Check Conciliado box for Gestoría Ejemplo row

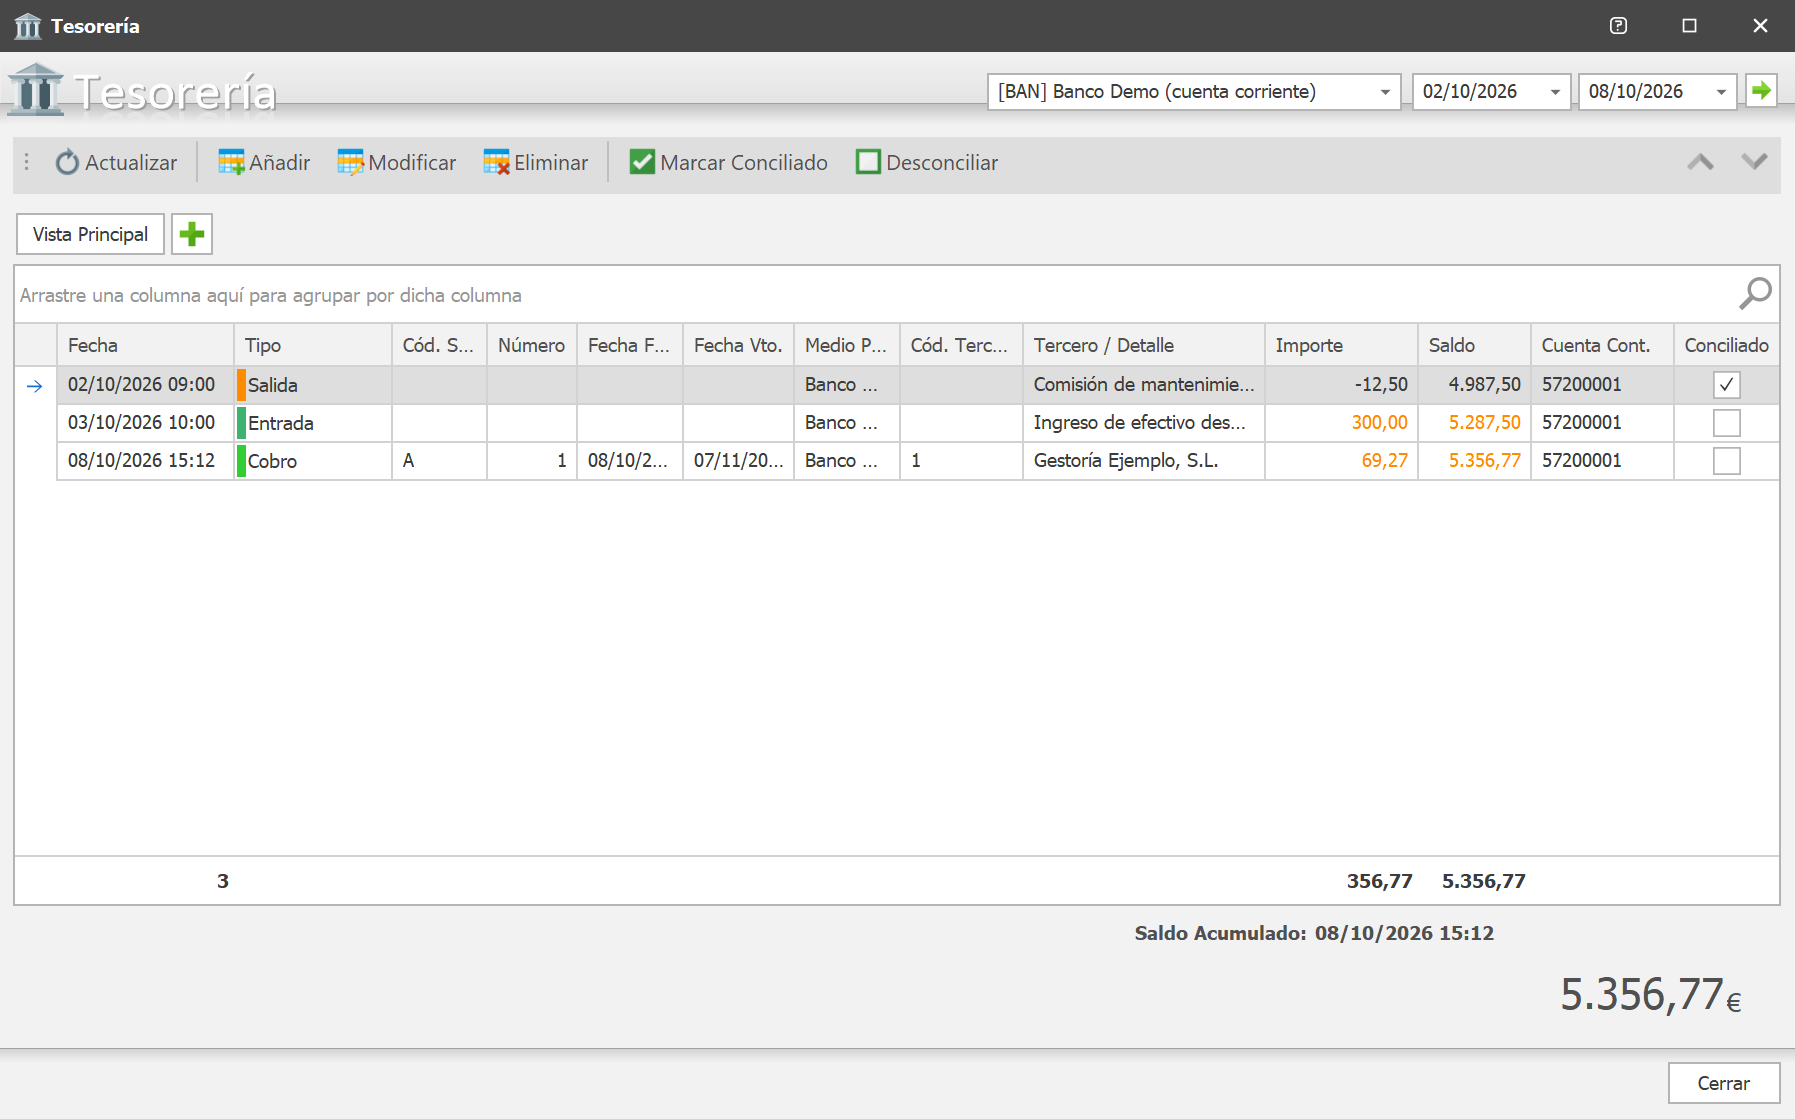[1726, 461]
